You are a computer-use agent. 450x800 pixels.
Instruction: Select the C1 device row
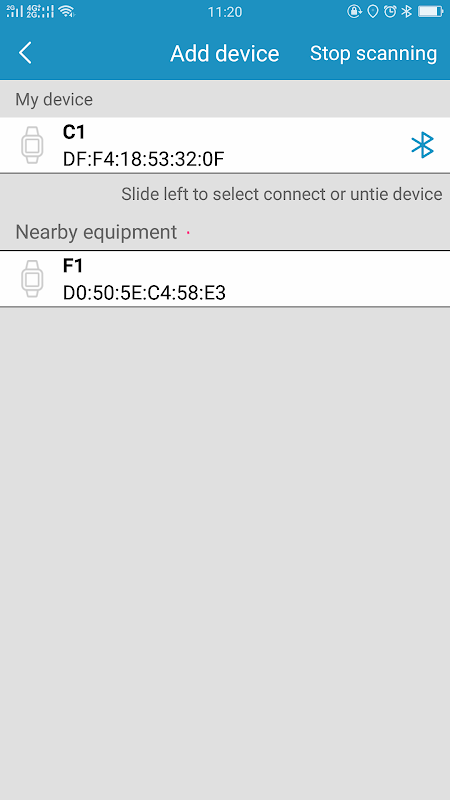[225, 145]
